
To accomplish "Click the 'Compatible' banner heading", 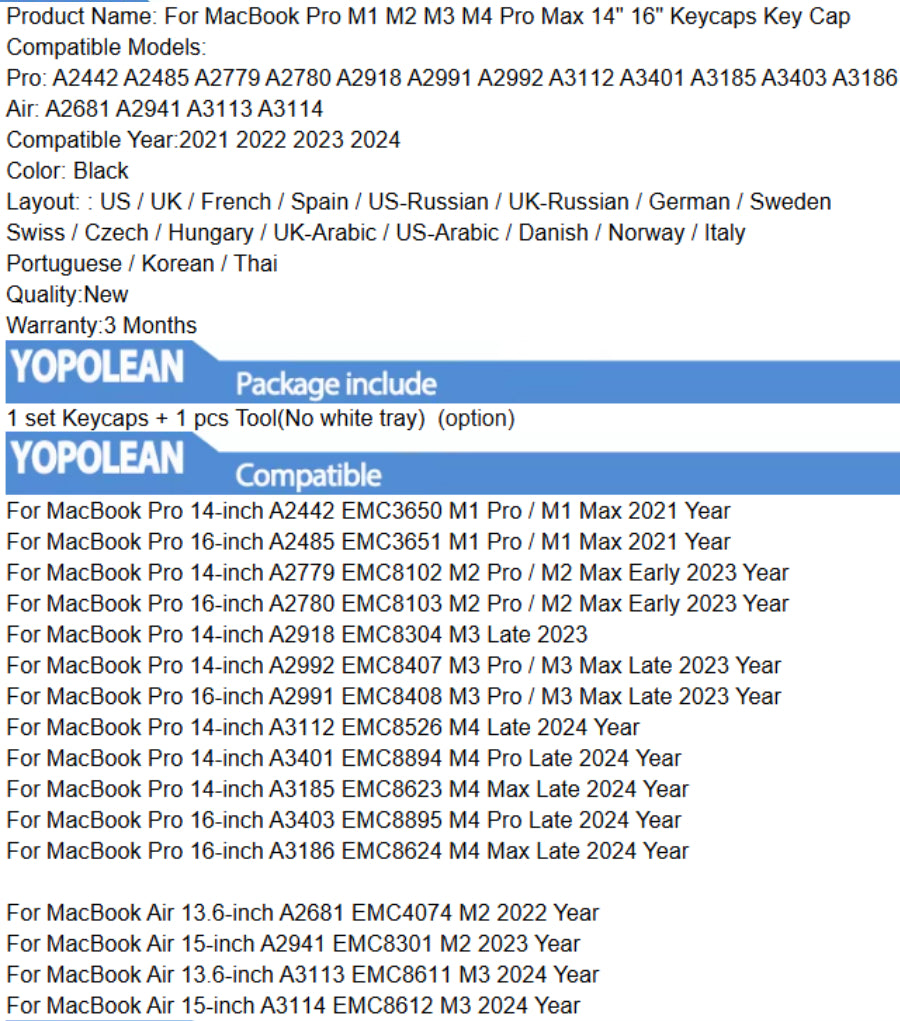I will pyautogui.click(x=309, y=475).
